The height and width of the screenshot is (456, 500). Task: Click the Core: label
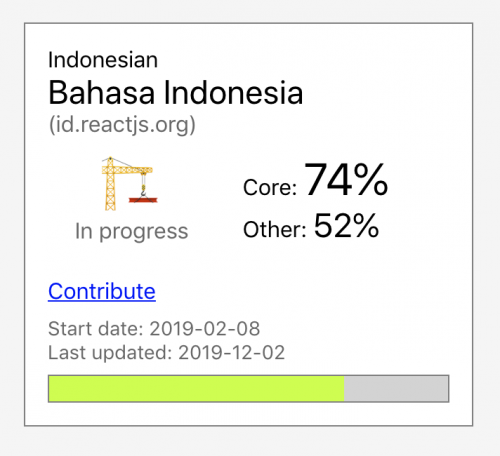pyautogui.click(x=270, y=187)
